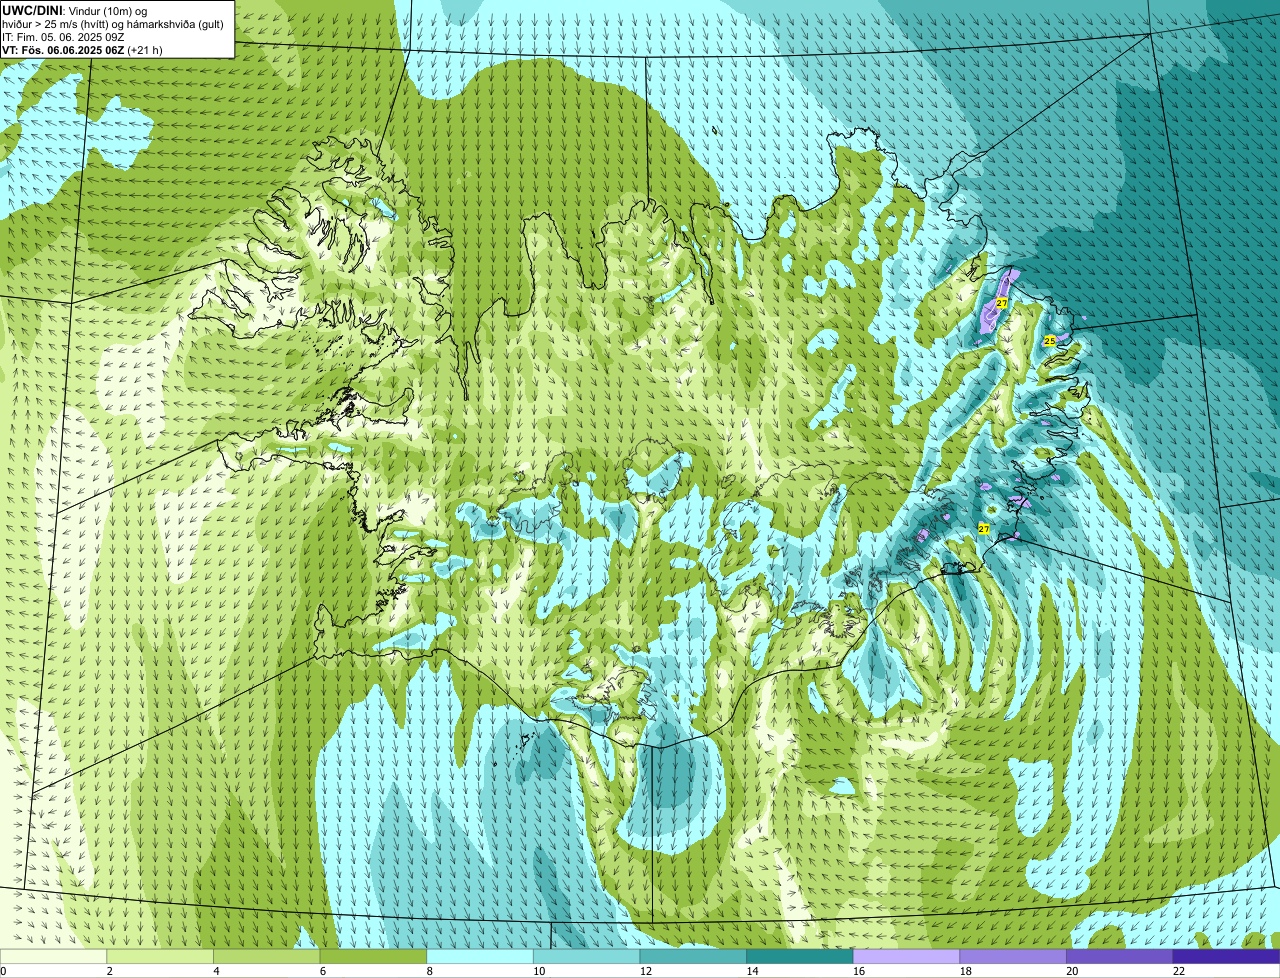This screenshot has height=978, width=1280.
Task: Click the 'UWC/DINI: Vindur (10m) og' title line
Action: [x=75, y=10]
